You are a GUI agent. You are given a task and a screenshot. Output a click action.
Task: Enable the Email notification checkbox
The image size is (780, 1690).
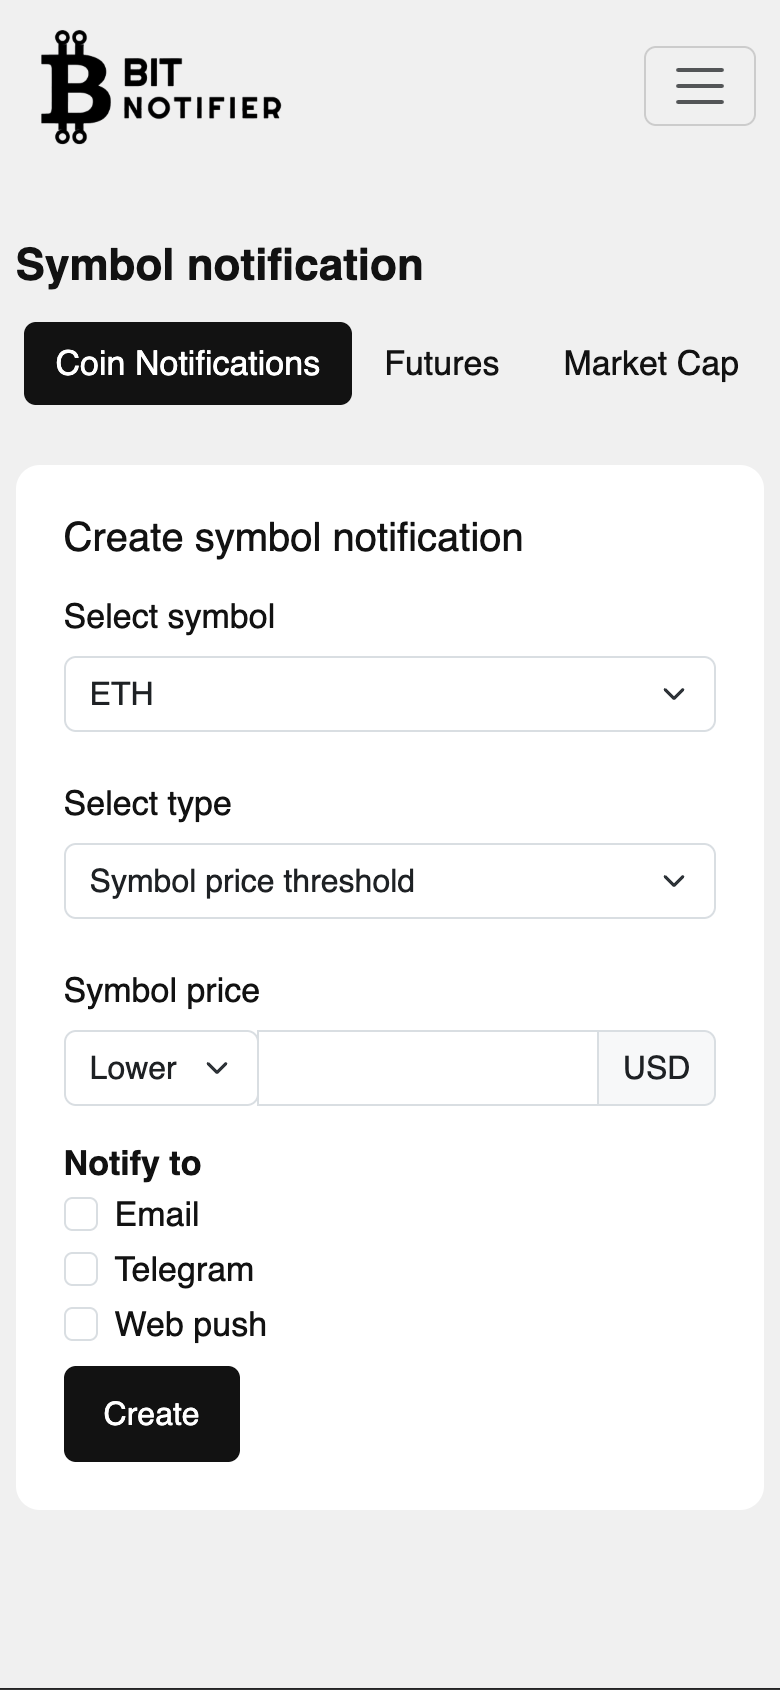tap(81, 1214)
